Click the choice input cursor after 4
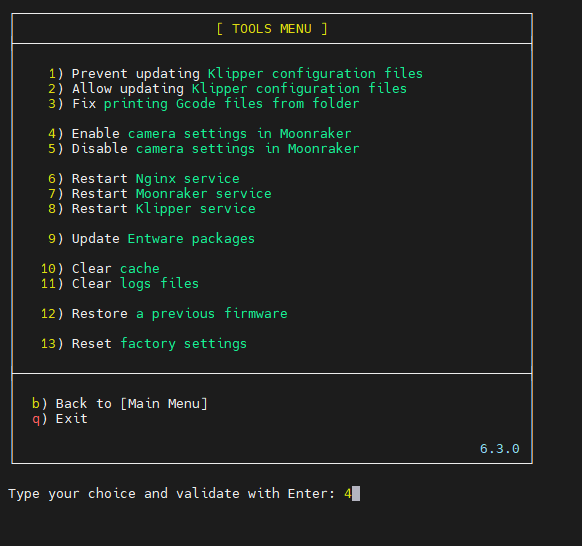Image resolution: width=582 pixels, height=546 pixels. click(356, 494)
